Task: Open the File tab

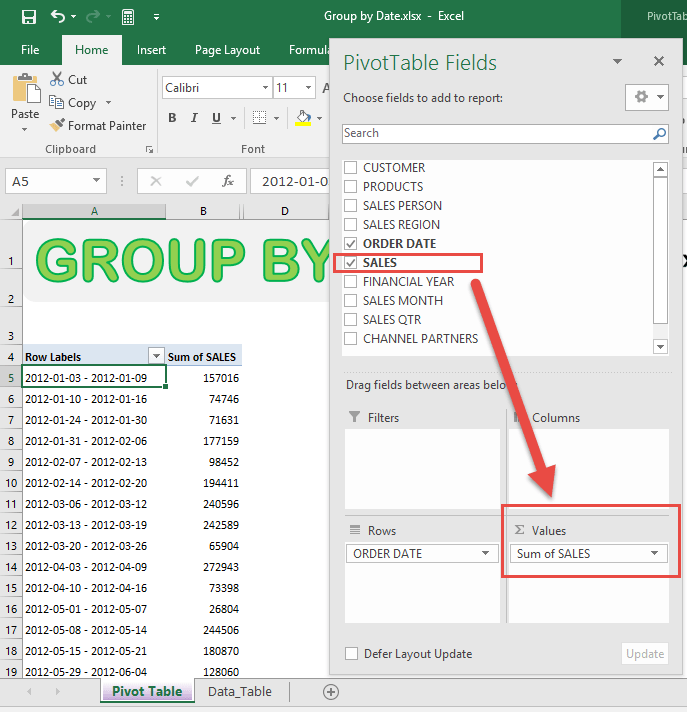Action: point(30,49)
